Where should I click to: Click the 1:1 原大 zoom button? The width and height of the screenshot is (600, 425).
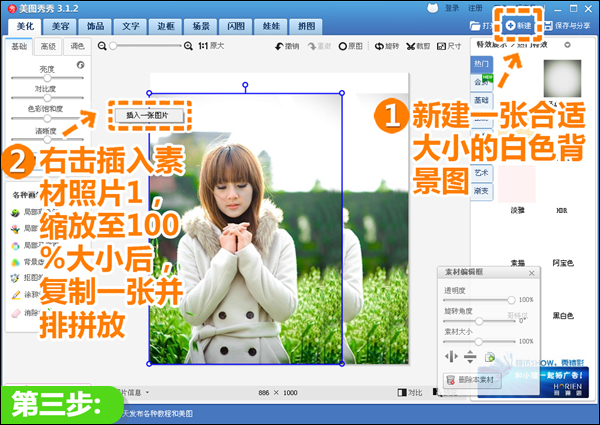[210, 46]
